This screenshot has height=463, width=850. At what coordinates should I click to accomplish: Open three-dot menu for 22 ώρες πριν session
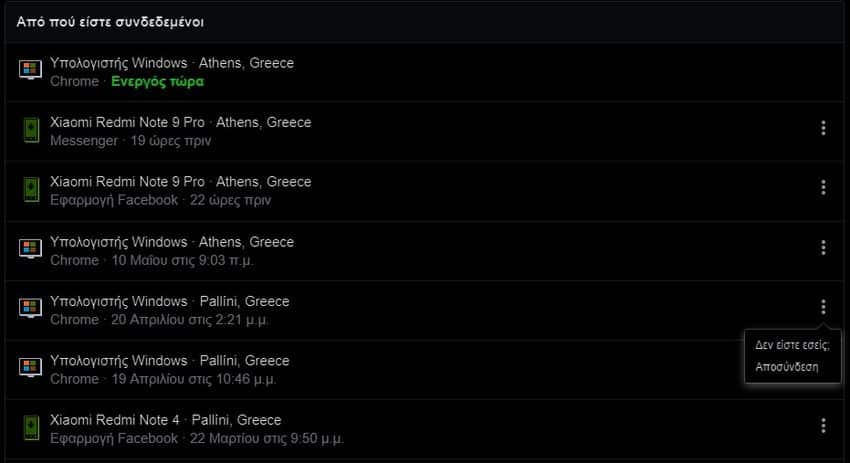[823, 187]
